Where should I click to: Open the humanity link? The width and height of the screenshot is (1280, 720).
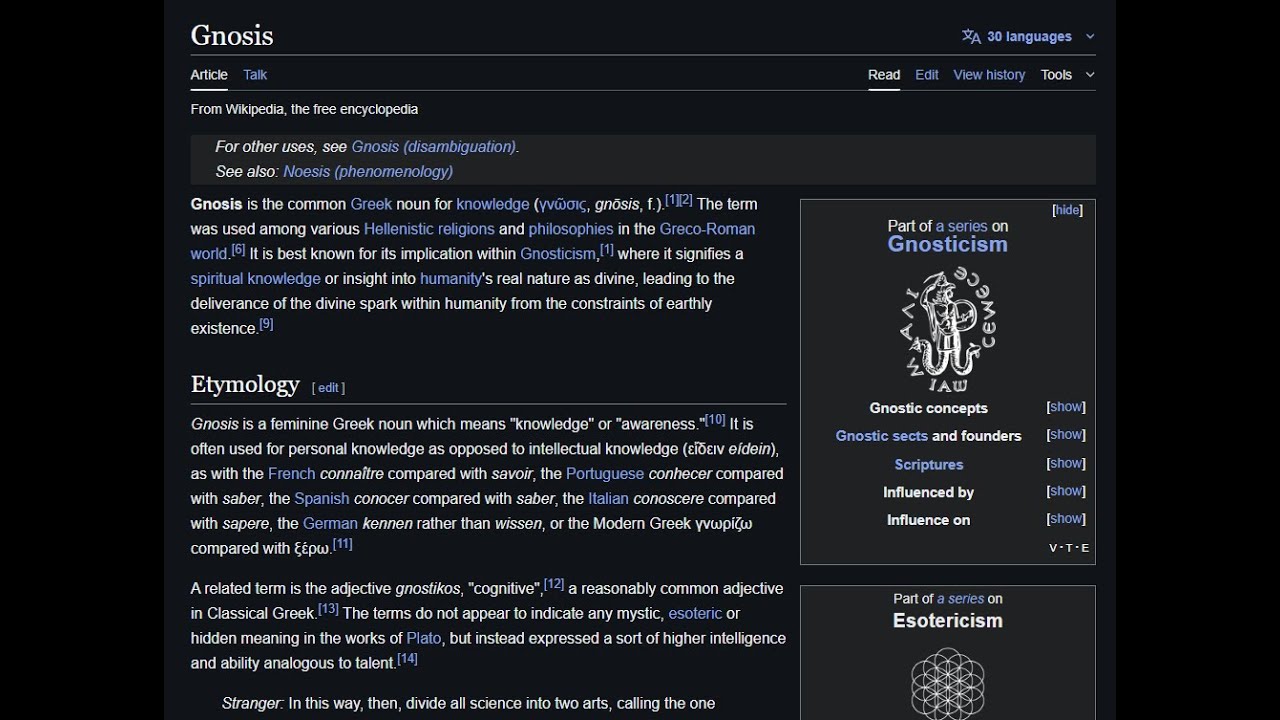451,279
